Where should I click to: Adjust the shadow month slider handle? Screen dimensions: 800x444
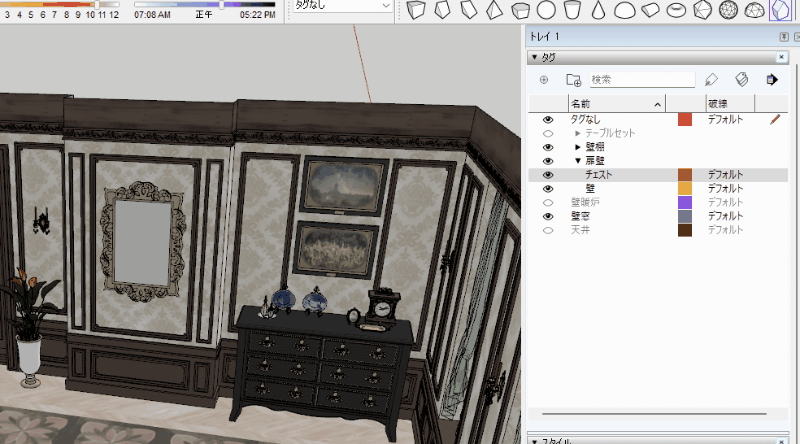[x=96, y=5]
